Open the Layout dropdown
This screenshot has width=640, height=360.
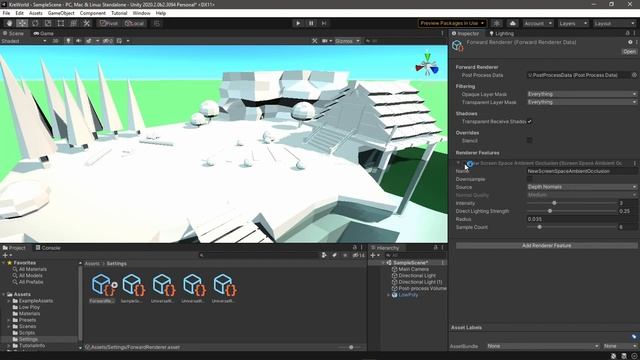(x=614, y=23)
